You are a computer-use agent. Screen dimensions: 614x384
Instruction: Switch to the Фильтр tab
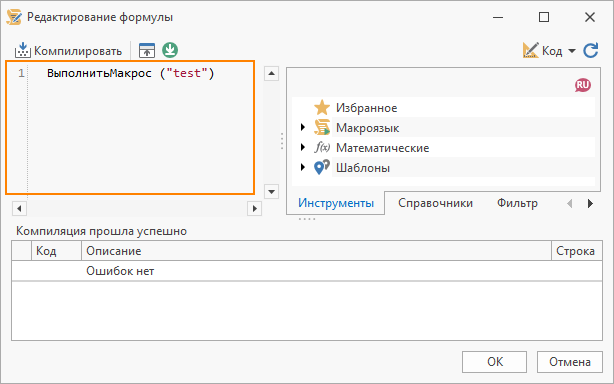[x=517, y=203]
